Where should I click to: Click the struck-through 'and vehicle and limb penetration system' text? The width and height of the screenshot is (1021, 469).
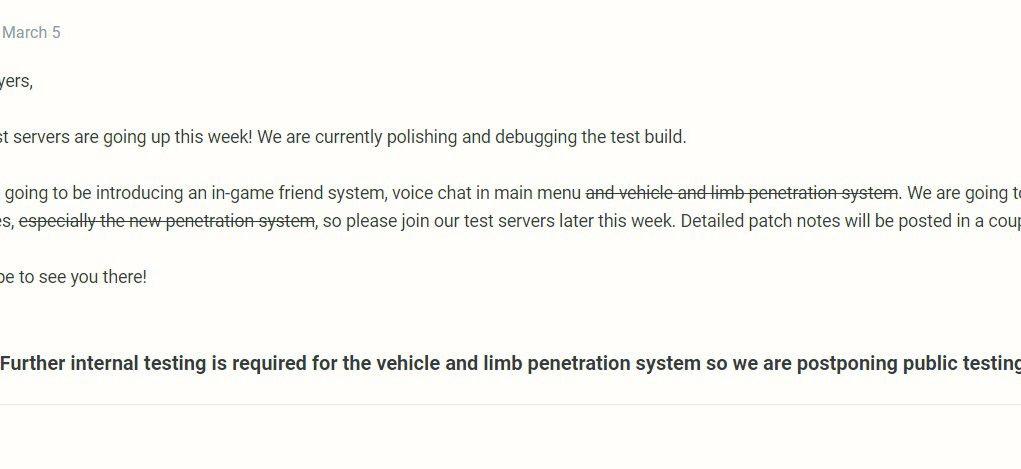coord(742,193)
